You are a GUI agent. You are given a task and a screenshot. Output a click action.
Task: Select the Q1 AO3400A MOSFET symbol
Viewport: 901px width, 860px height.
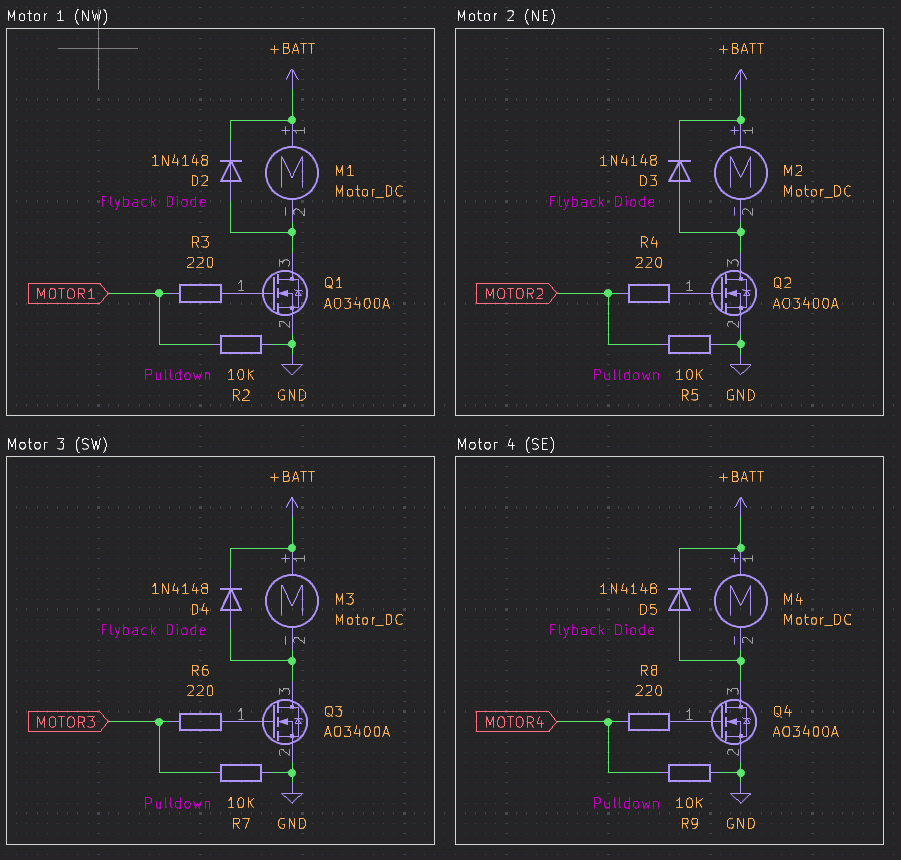coord(285,293)
